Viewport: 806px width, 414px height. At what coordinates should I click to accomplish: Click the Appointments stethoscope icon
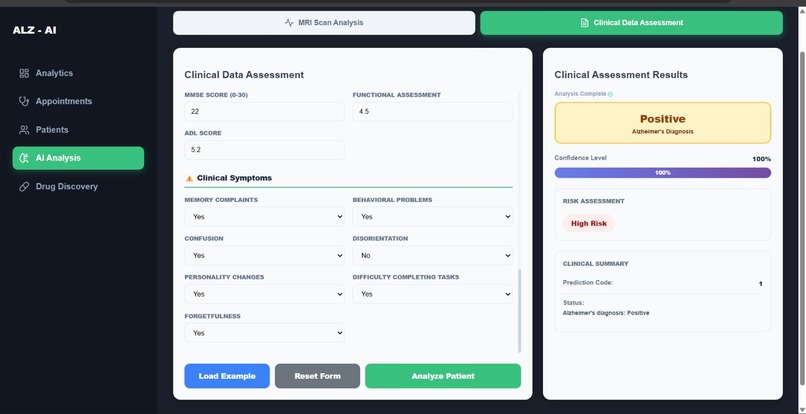coord(24,101)
